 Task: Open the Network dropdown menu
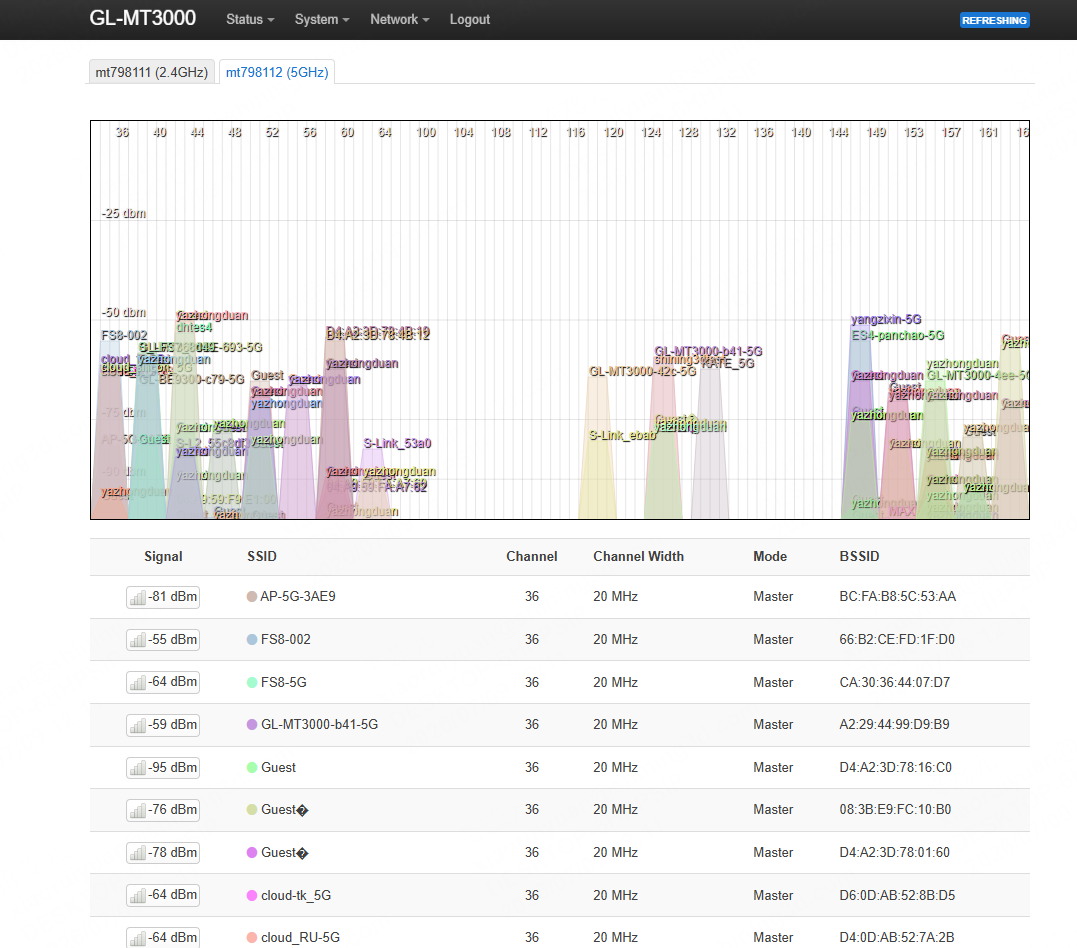click(x=400, y=20)
